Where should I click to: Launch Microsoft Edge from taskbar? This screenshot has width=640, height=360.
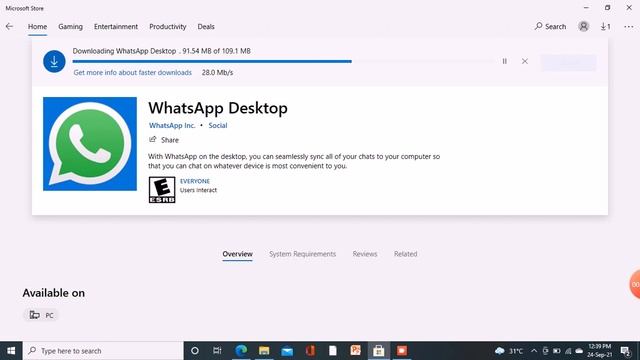point(241,351)
